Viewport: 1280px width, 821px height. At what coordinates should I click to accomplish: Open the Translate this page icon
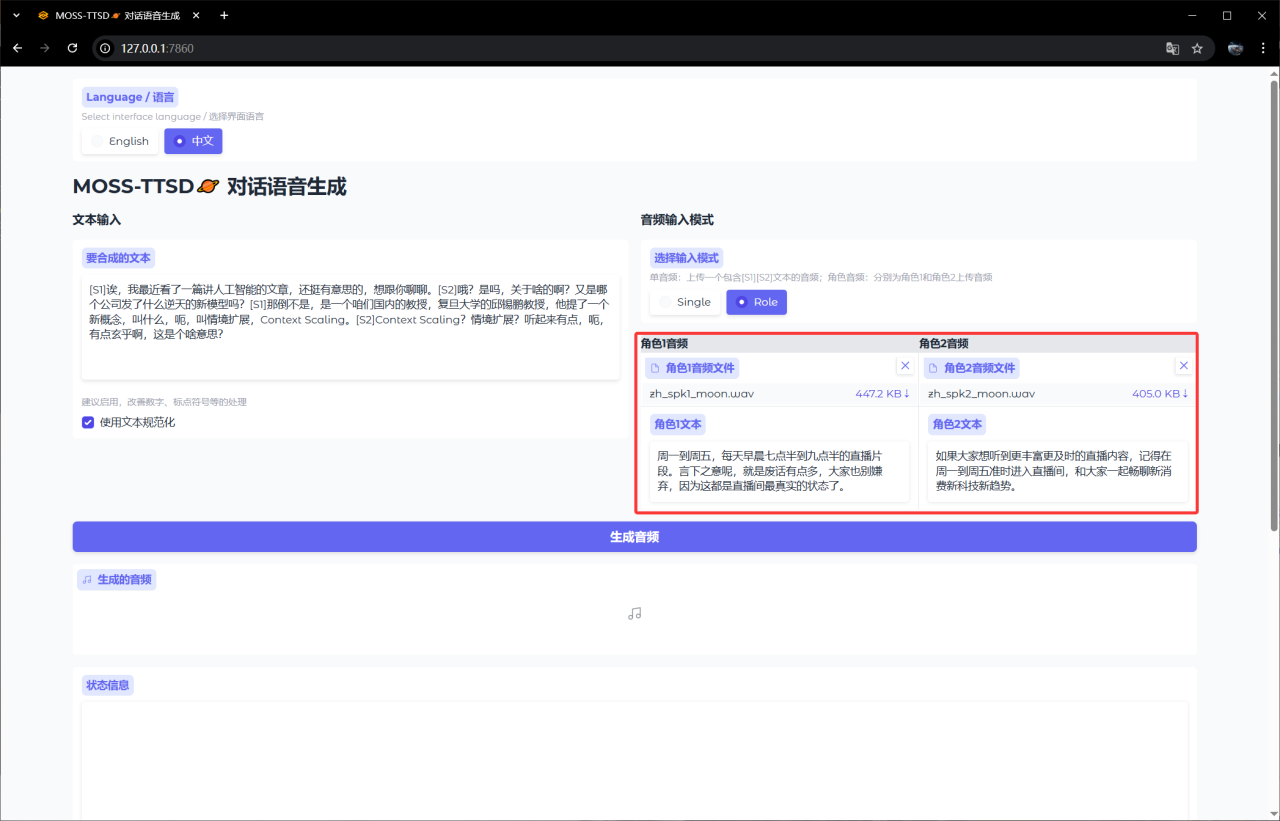1172,48
